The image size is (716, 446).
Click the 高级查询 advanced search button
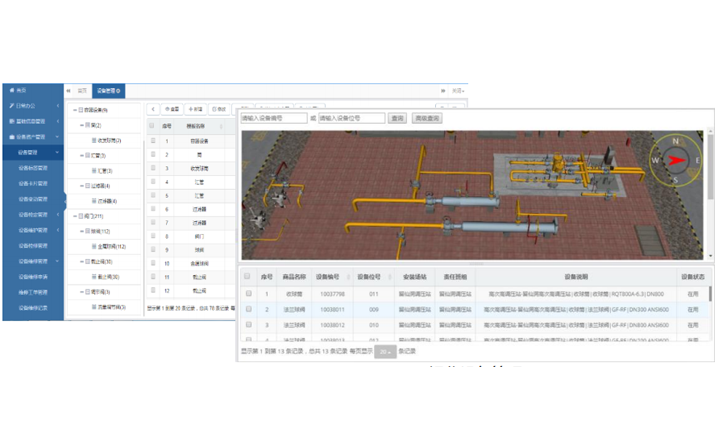pyautogui.click(x=427, y=118)
